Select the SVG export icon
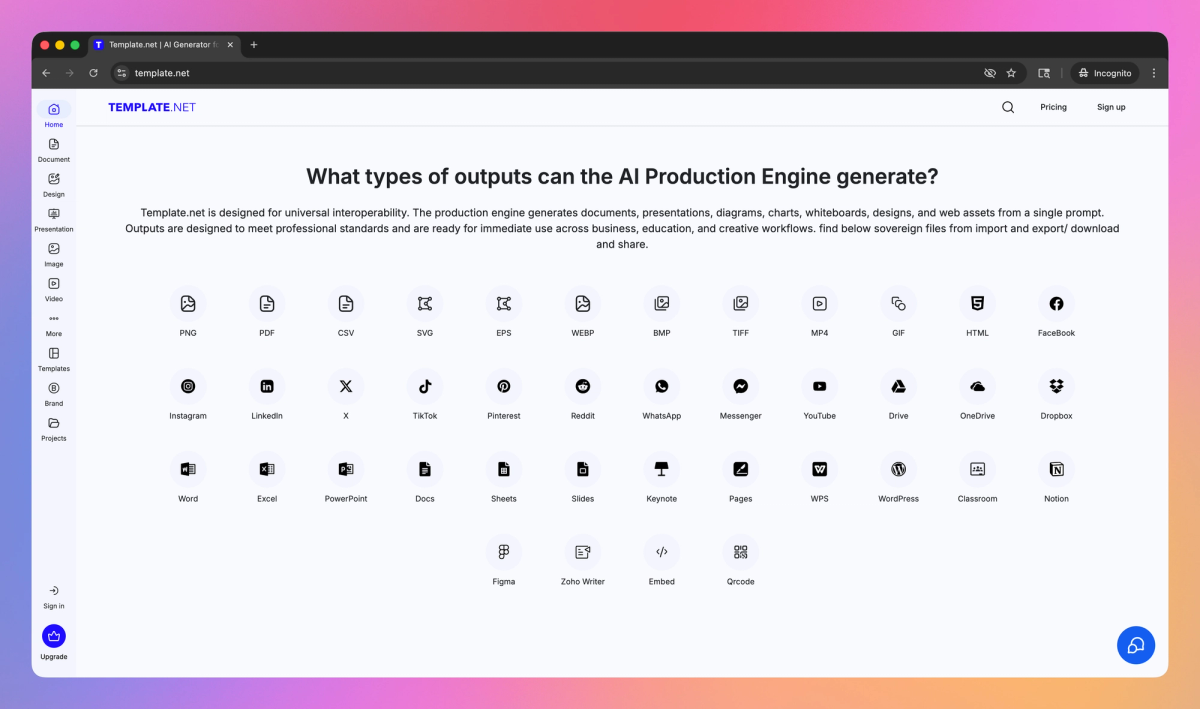 (424, 303)
